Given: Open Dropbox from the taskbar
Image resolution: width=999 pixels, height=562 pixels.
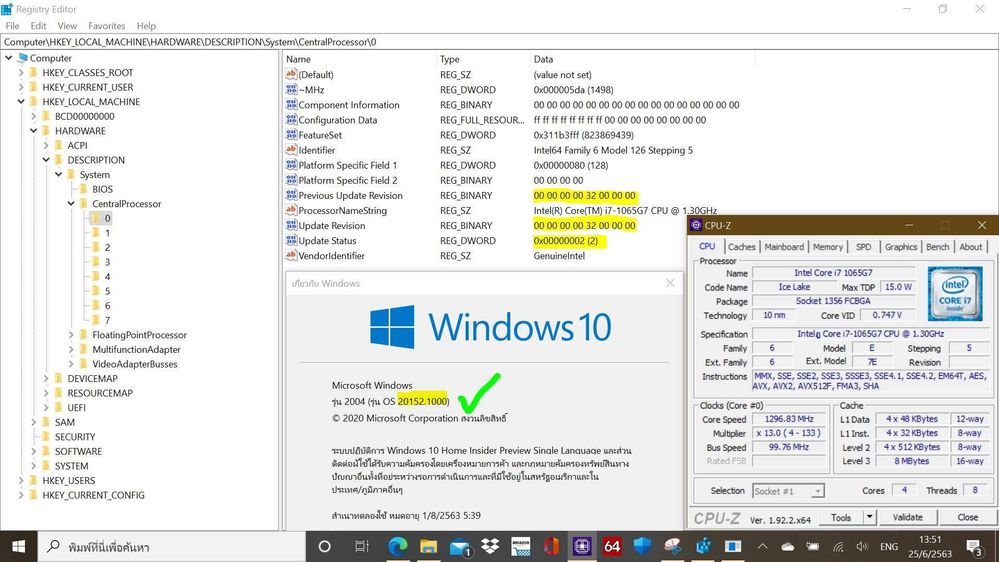Looking at the screenshot, I should [x=490, y=546].
